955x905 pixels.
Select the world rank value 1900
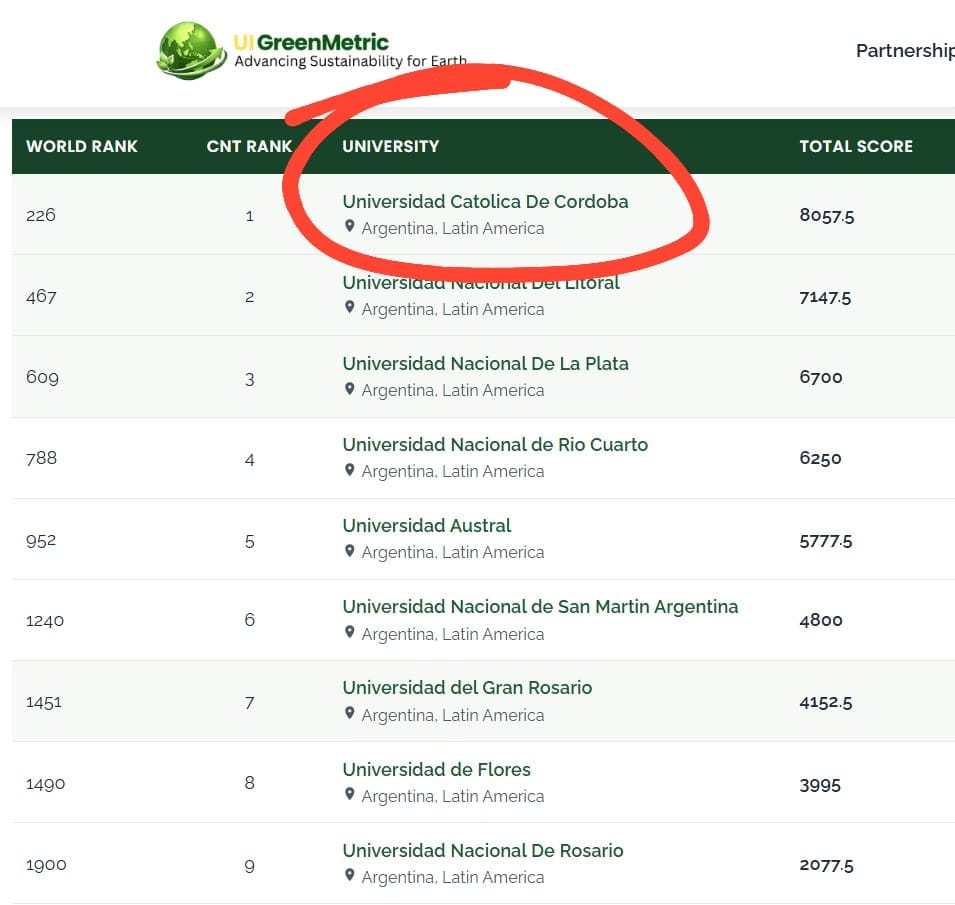pos(46,865)
